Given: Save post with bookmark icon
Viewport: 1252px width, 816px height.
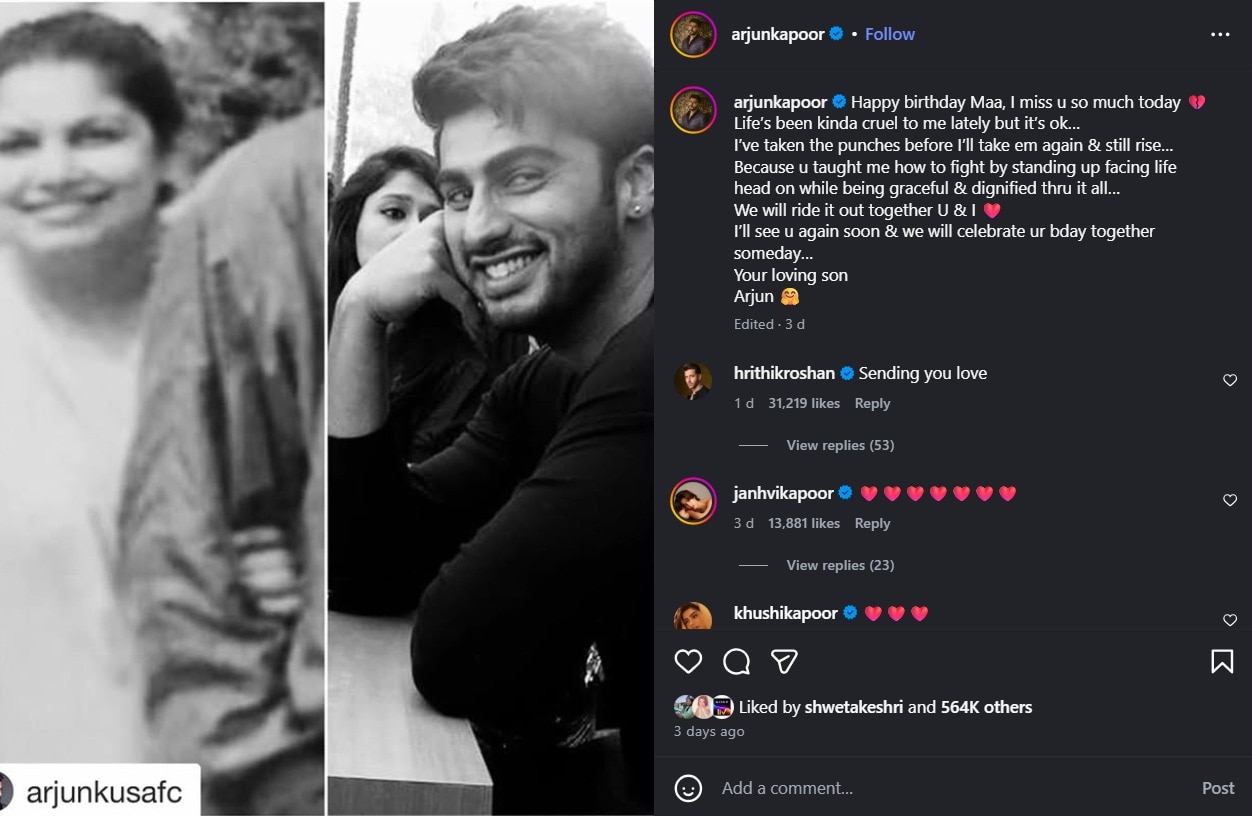Looking at the screenshot, I should (x=1221, y=661).
